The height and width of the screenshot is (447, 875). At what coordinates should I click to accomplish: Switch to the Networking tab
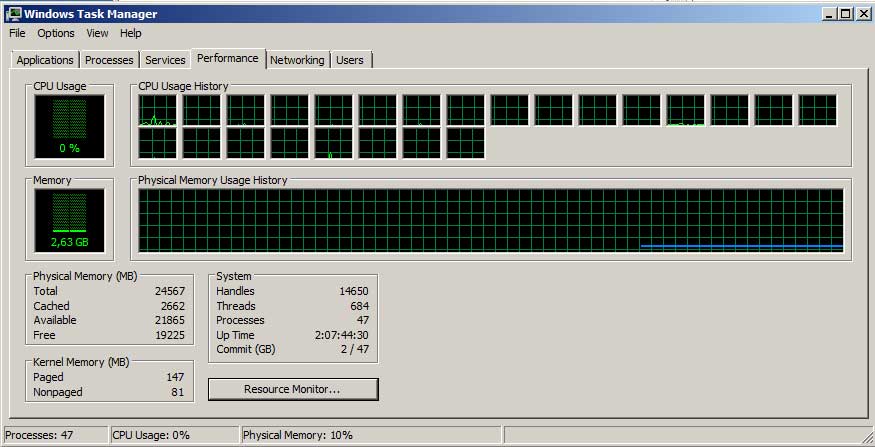pos(297,60)
